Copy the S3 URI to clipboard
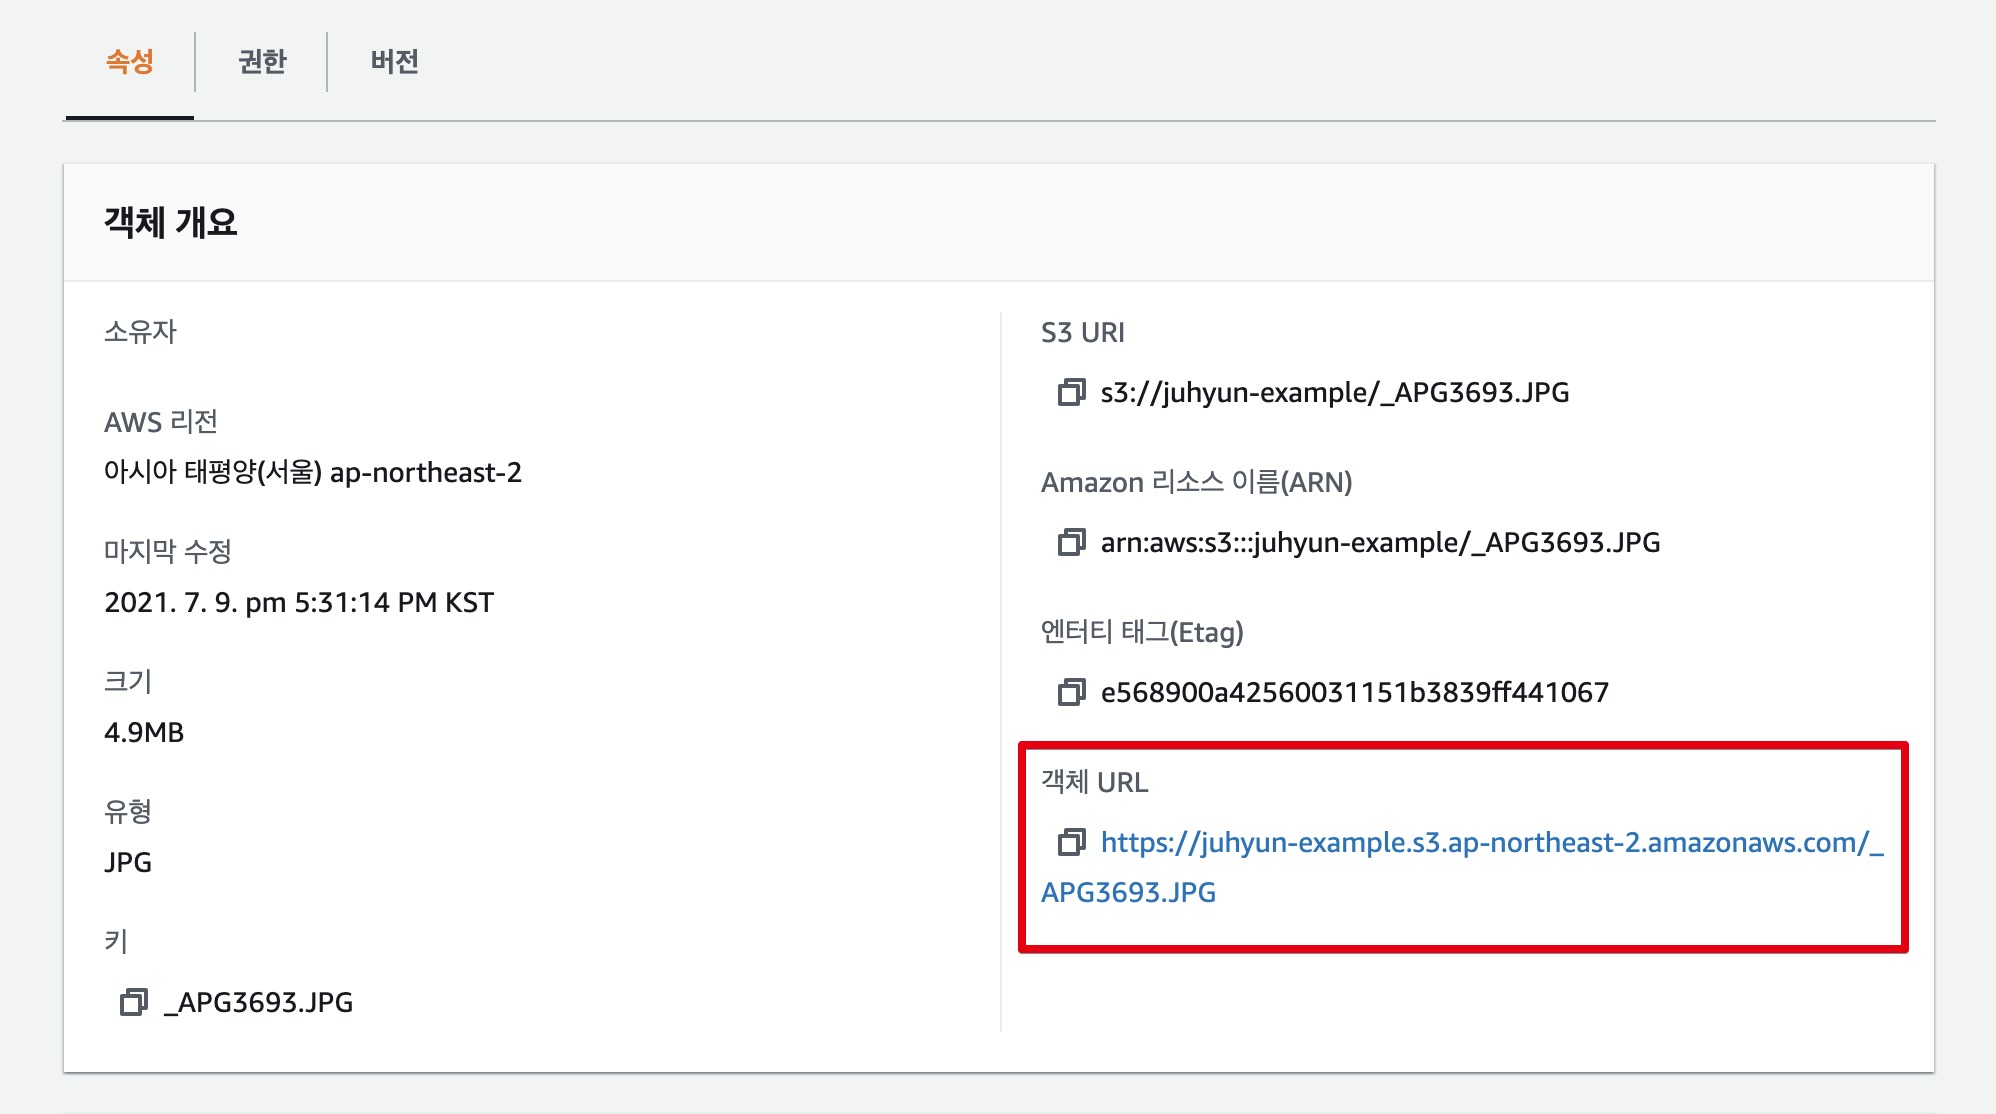Viewport: 1996px width, 1114px height. (x=1071, y=392)
